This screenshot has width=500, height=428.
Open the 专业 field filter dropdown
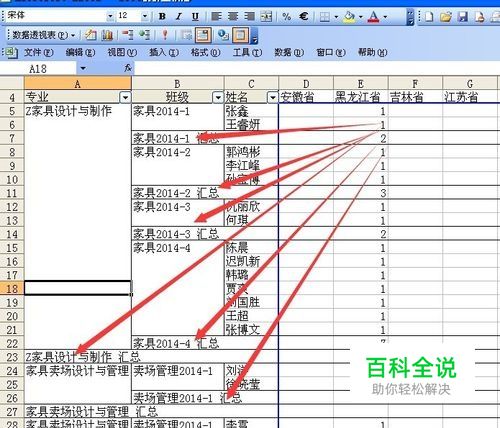point(125,98)
